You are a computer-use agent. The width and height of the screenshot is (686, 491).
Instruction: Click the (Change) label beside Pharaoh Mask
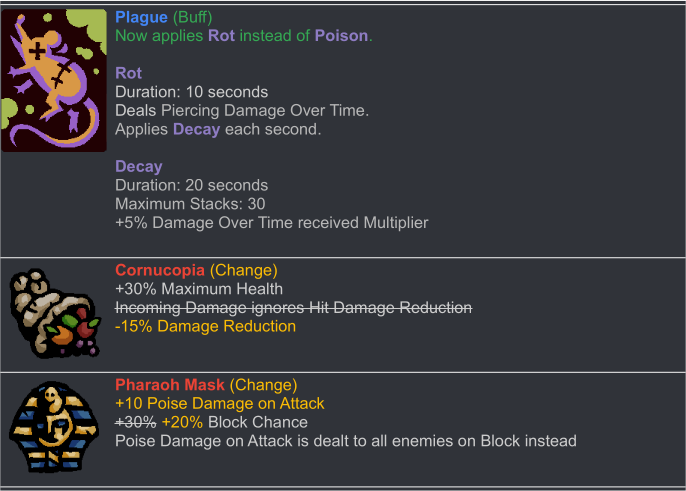point(263,385)
